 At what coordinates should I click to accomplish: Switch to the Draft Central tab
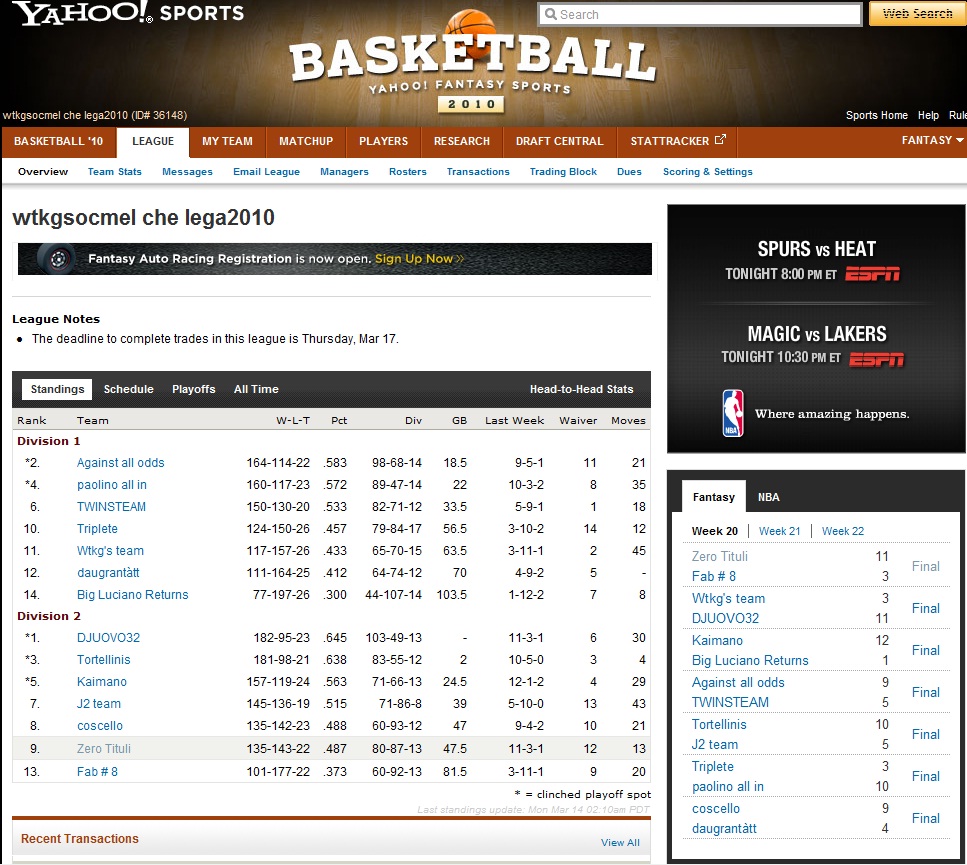pyautogui.click(x=559, y=141)
